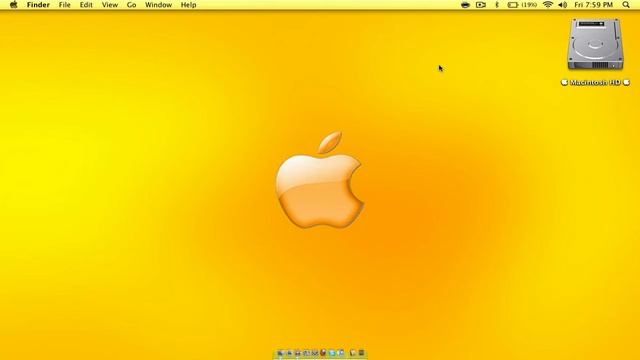This screenshot has width=640, height=360.
Task: Open the Finder application menu
Action: 38,5
